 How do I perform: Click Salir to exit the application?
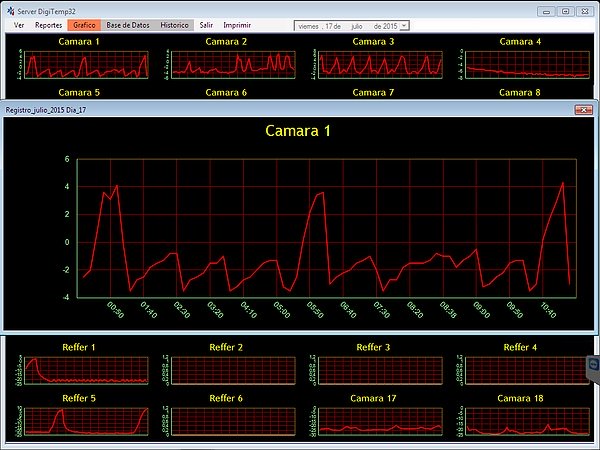pyautogui.click(x=206, y=24)
